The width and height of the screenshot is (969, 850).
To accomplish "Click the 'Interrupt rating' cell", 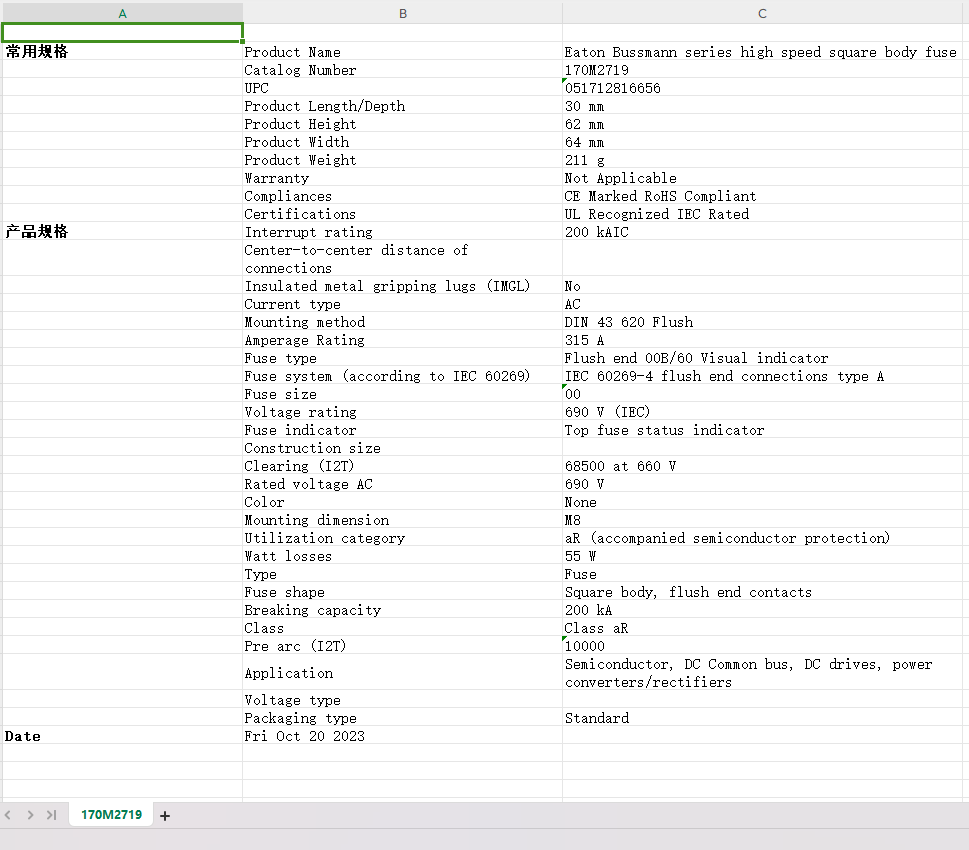I will (x=402, y=231).
